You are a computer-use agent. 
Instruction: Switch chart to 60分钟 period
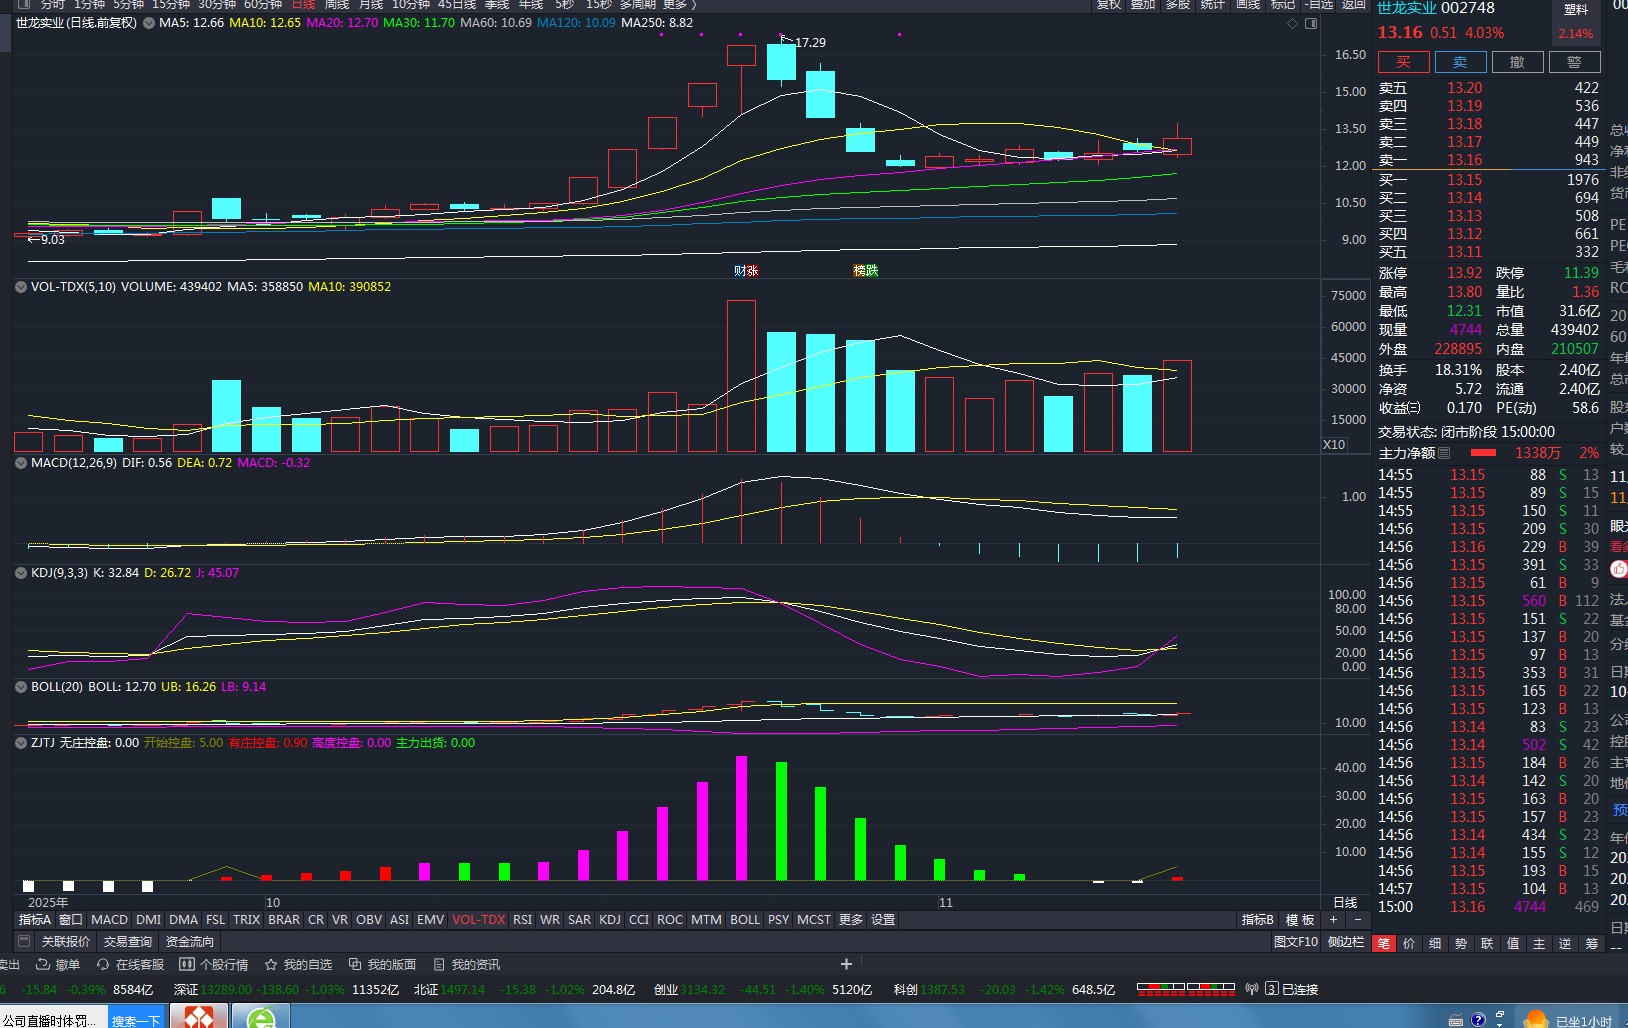(263, 5)
